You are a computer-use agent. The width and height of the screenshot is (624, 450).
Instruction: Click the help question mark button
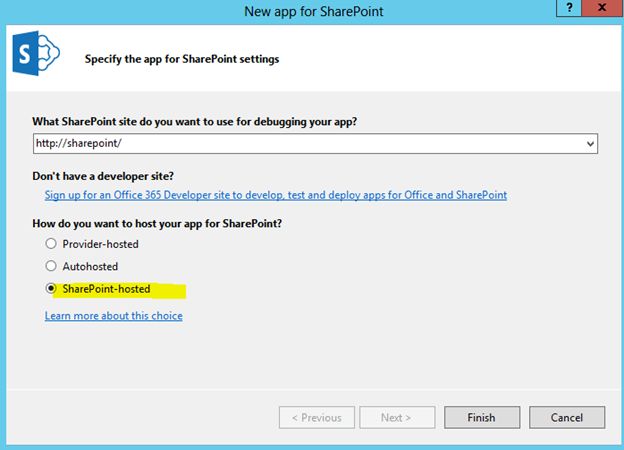(569, 8)
